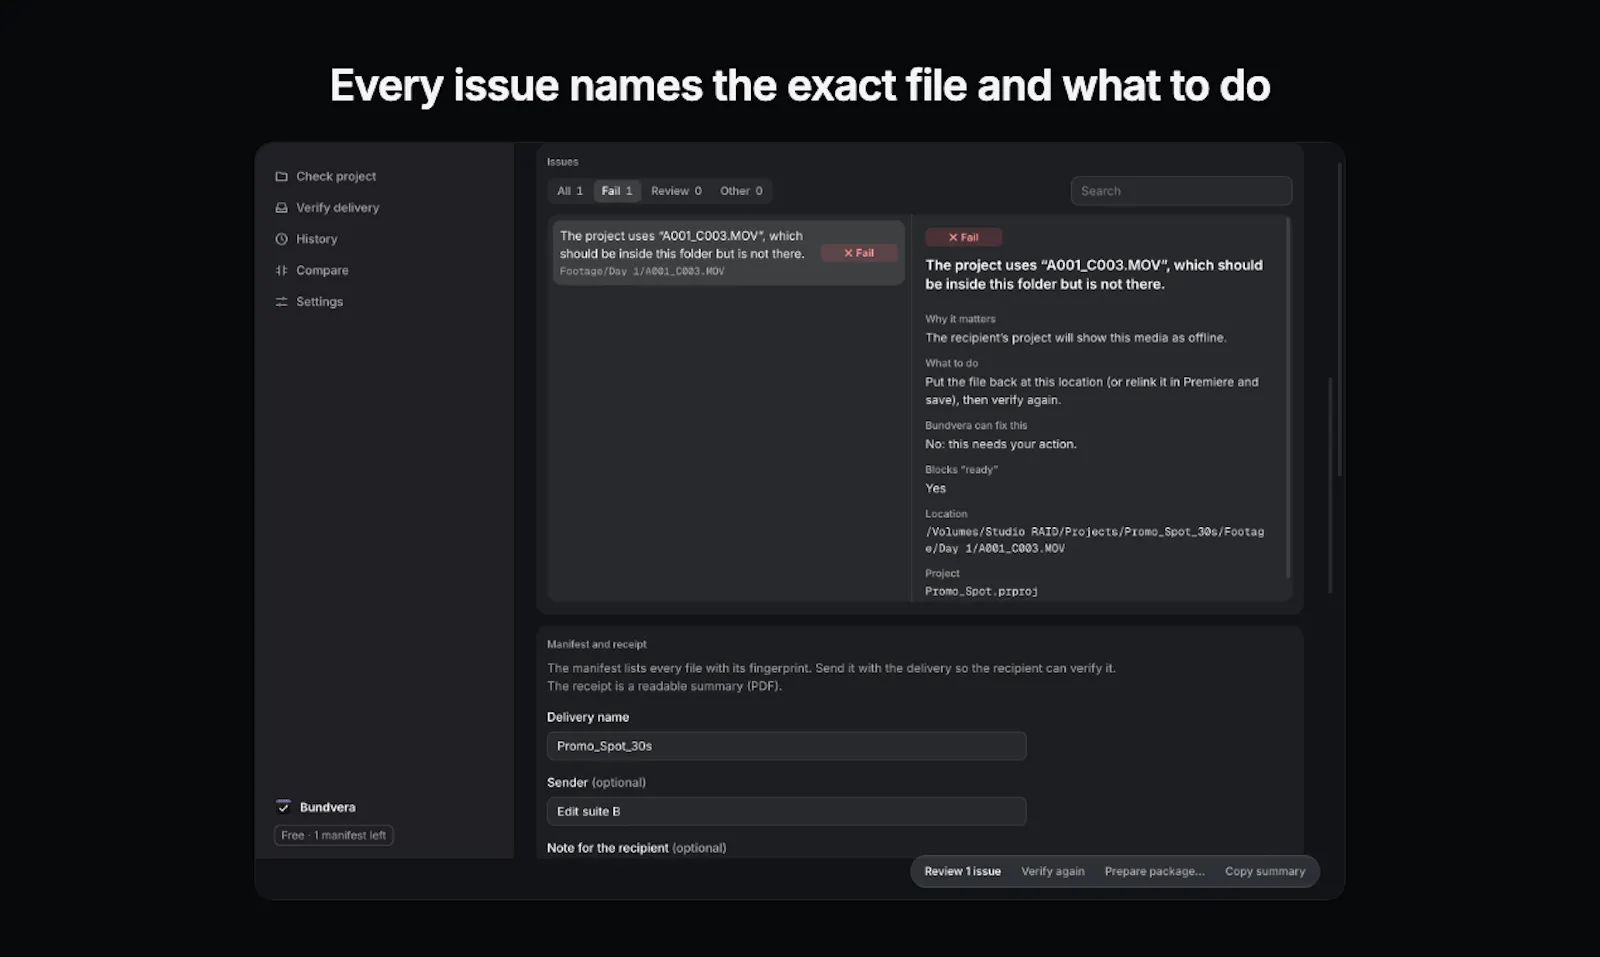Click the Fail badge atop issue details
The width and height of the screenshot is (1600, 957).
tap(963, 237)
